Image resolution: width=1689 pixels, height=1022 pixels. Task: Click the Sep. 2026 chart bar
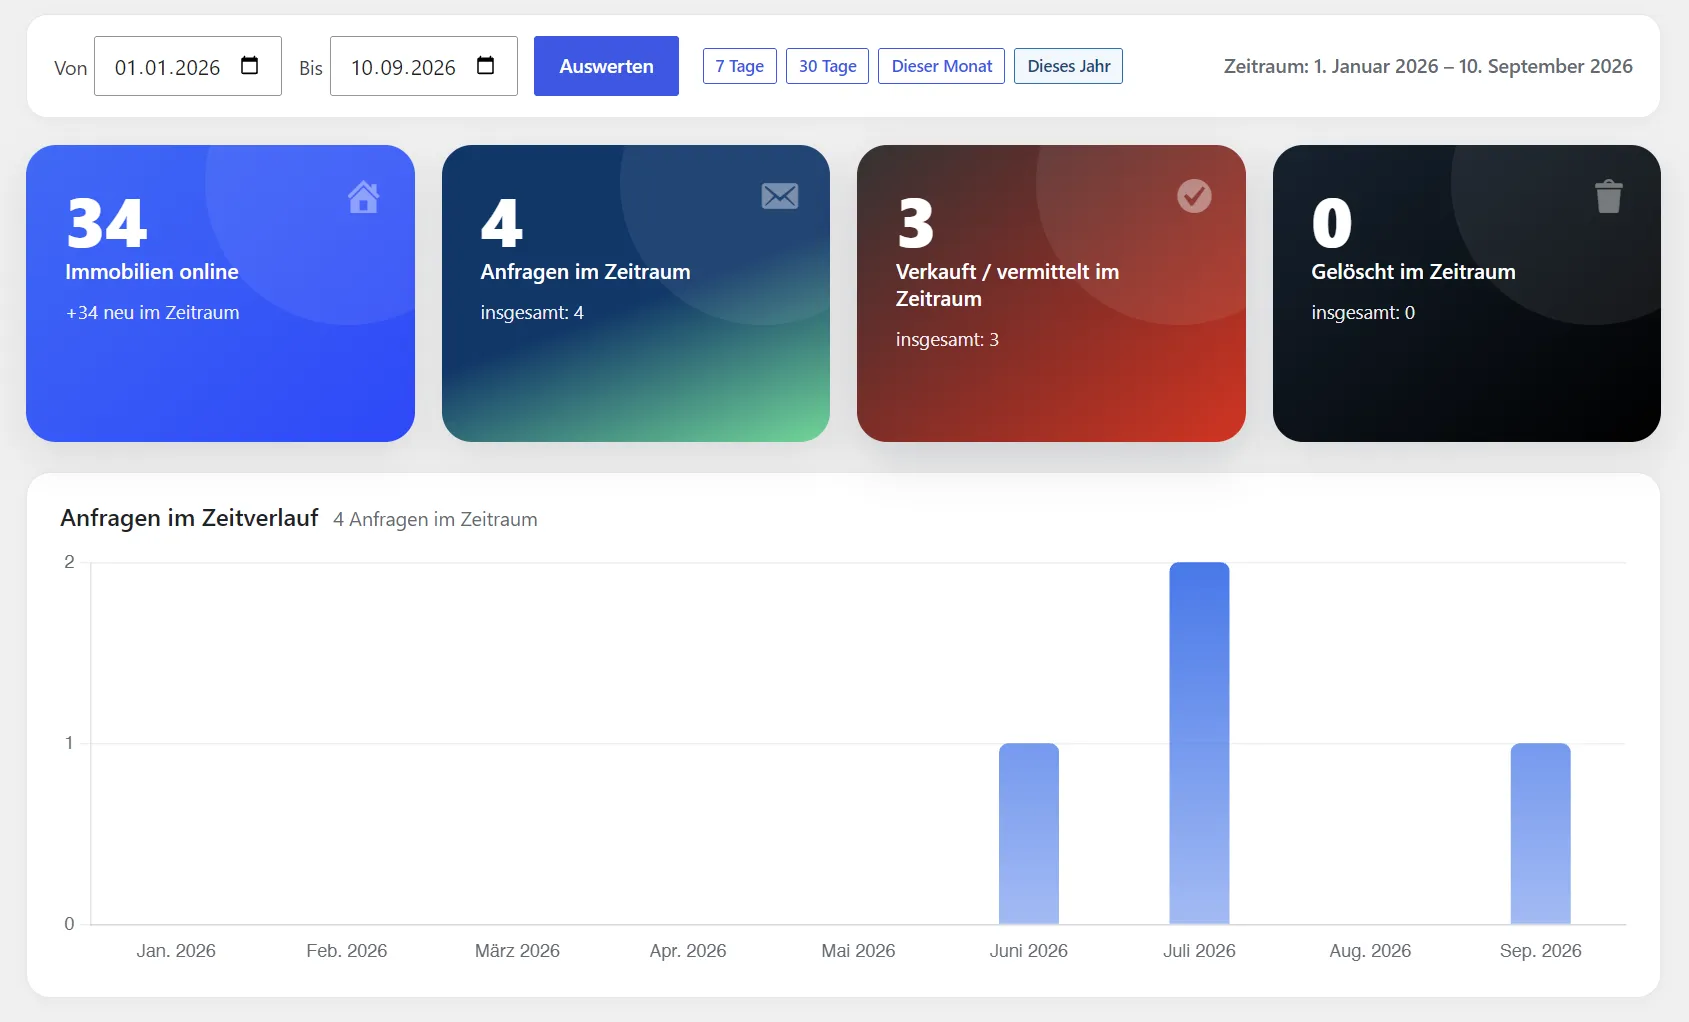(x=1540, y=833)
